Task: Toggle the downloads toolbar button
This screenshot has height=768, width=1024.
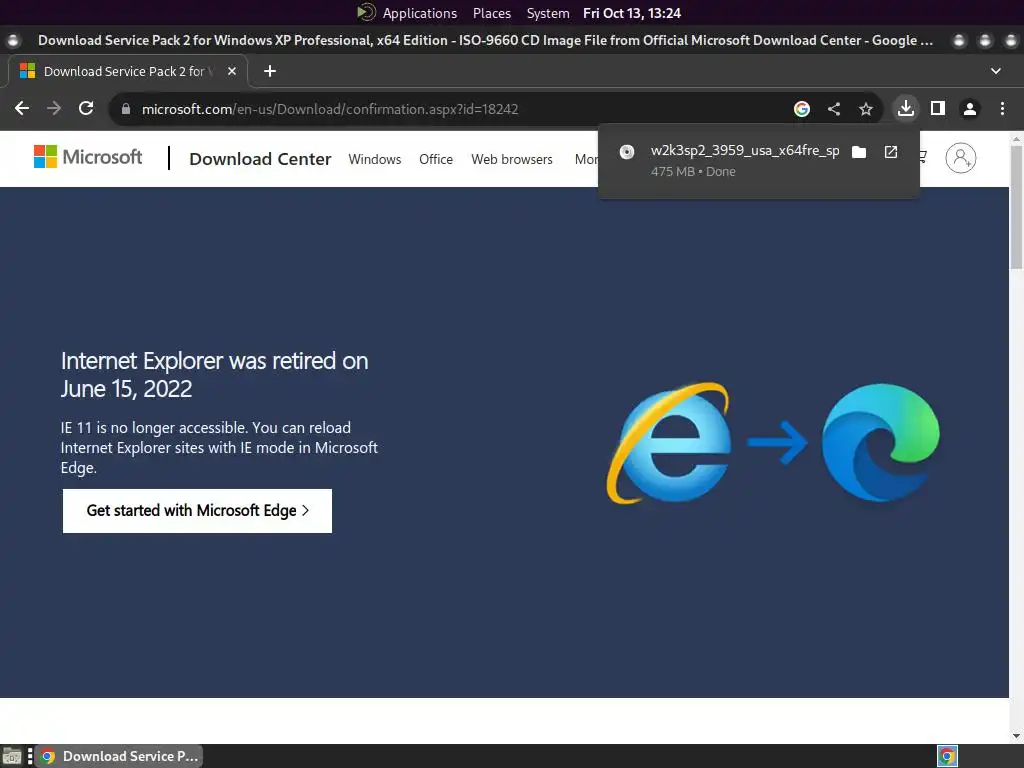Action: pyautogui.click(x=906, y=108)
